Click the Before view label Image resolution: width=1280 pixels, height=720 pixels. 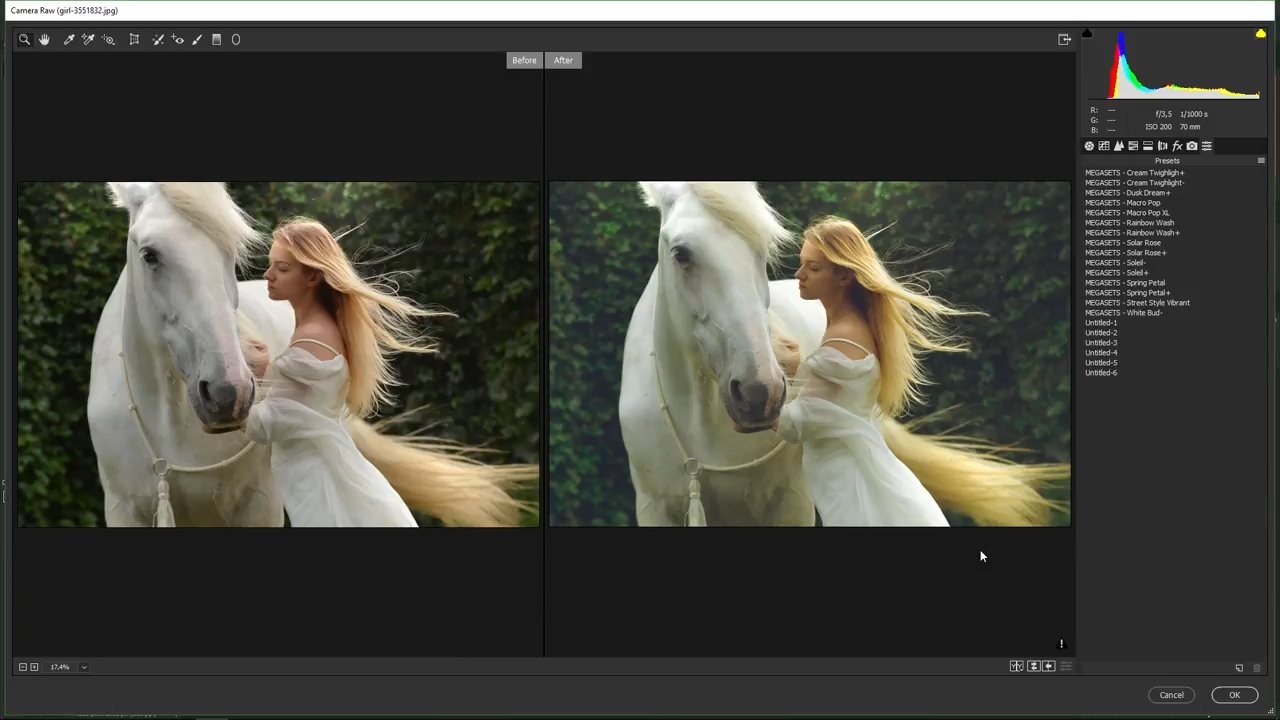click(x=524, y=60)
